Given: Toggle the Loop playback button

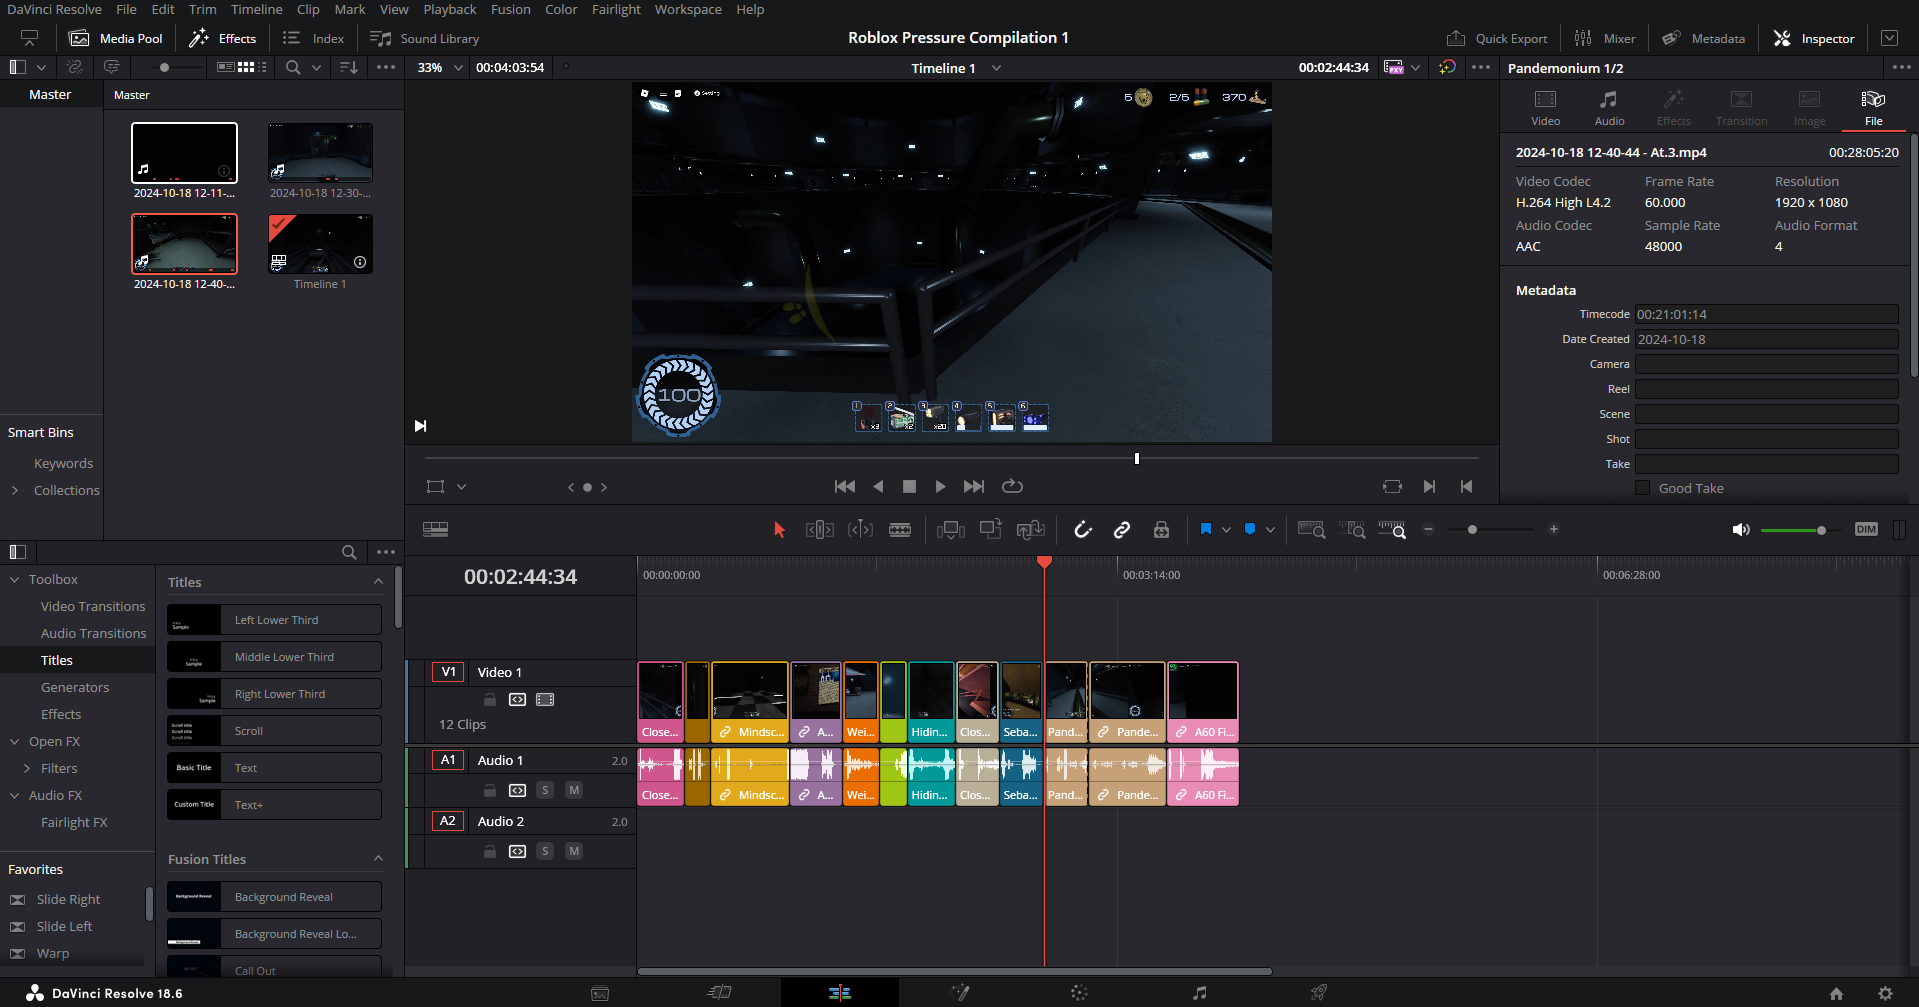Looking at the screenshot, I should (x=1012, y=487).
